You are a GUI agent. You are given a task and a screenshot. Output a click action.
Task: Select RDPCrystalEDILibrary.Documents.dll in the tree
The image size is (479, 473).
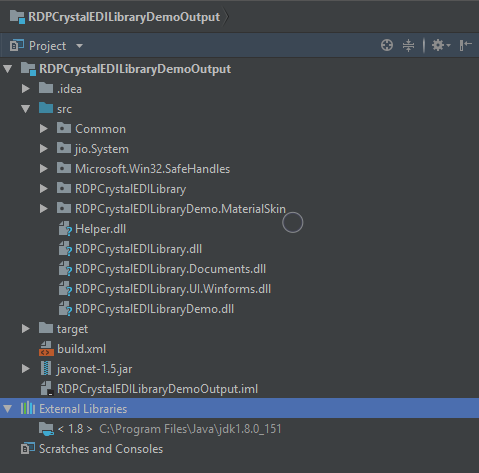170,269
